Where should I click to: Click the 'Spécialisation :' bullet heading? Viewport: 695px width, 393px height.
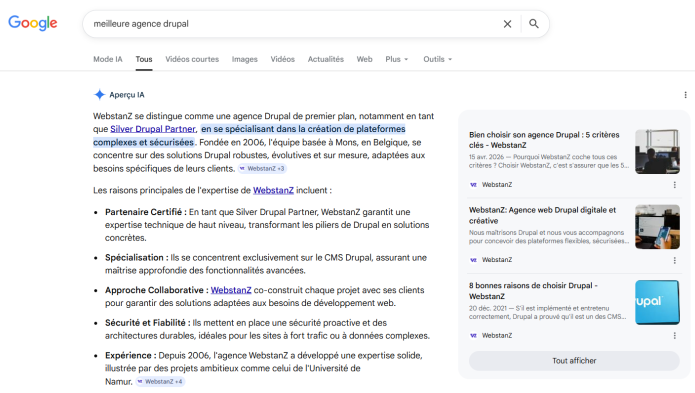pos(137,258)
